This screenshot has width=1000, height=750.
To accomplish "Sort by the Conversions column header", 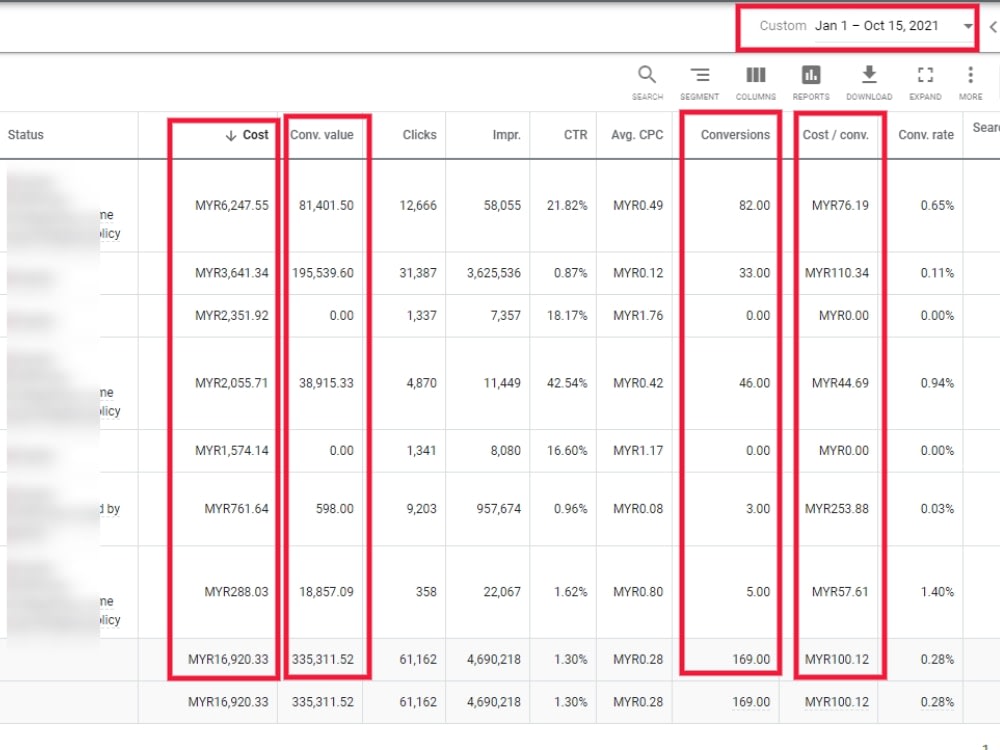I will (735, 135).
